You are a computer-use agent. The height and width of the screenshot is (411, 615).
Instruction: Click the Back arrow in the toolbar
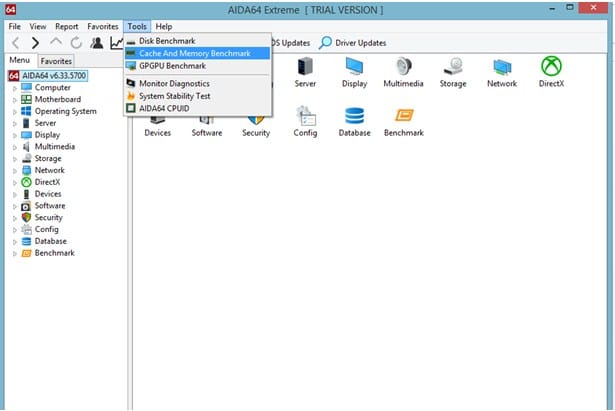(x=16, y=43)
